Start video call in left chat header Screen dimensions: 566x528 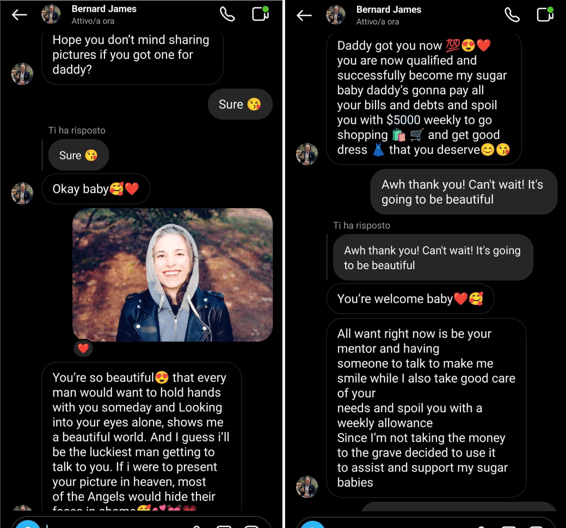(260, 14)
